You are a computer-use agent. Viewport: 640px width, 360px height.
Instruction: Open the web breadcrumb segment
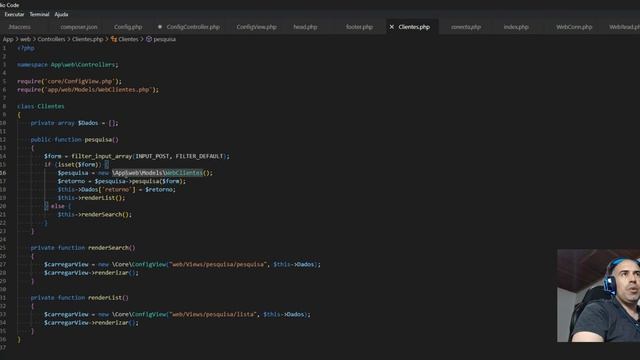[25, 39]
